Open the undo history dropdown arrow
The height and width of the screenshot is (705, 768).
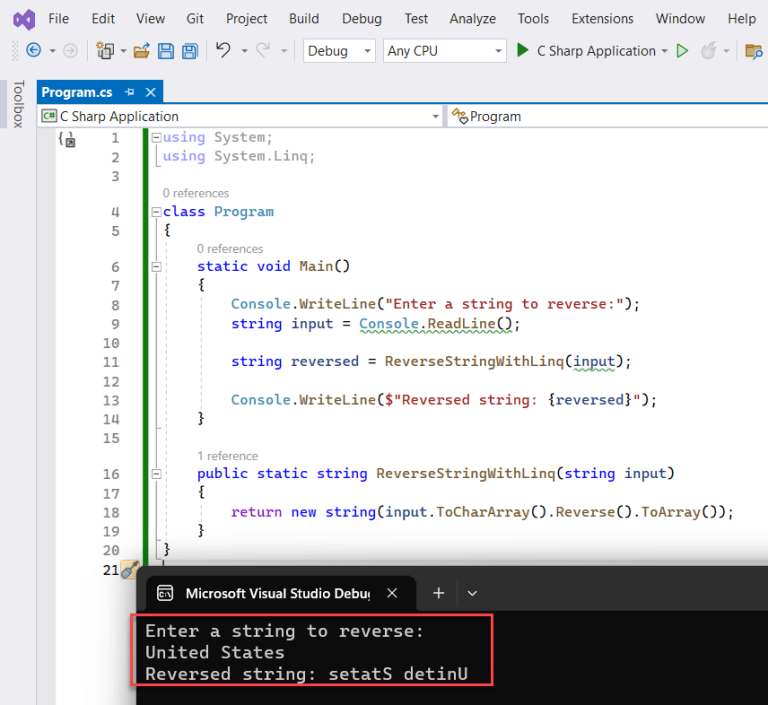point(244,51)
